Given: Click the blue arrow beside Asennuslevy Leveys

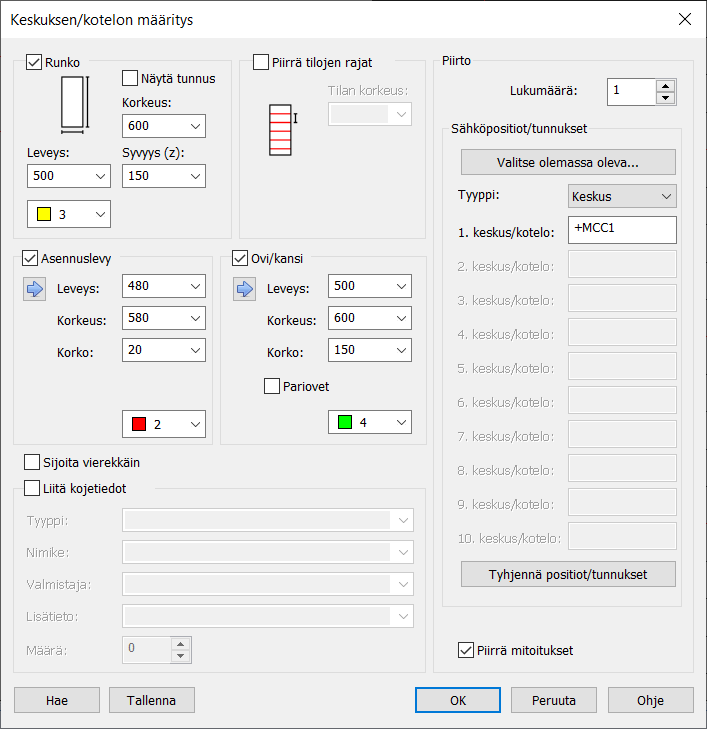Looking at the screenshot, I should coord(35,289).
